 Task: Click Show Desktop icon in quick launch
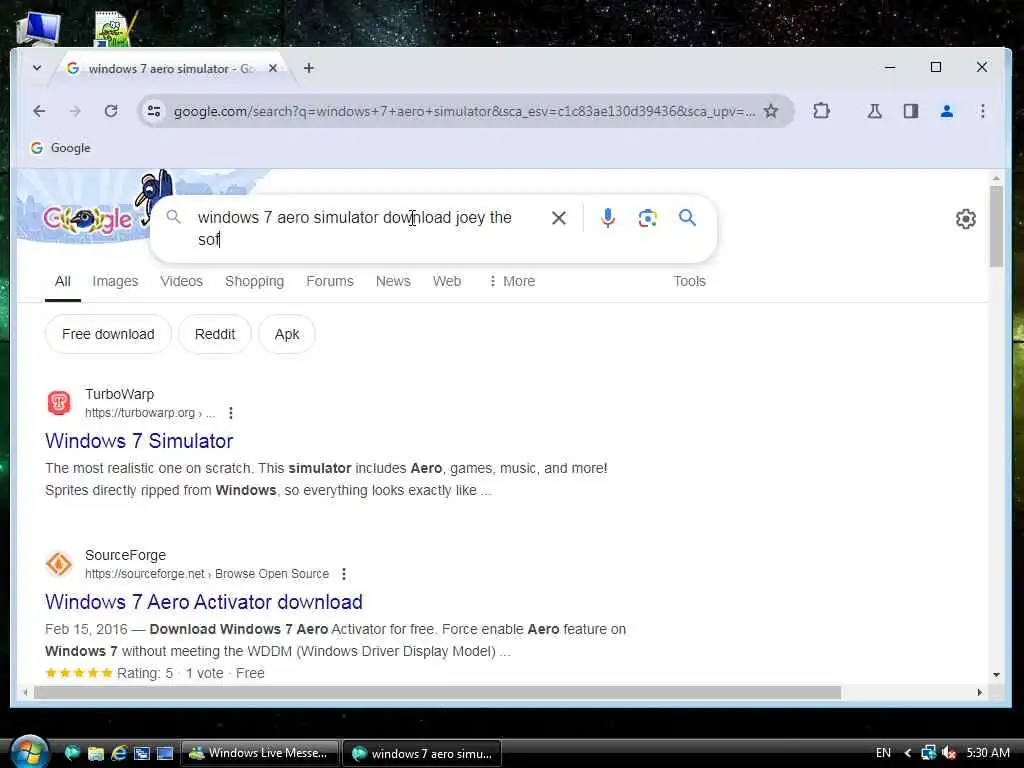[165, 753]
